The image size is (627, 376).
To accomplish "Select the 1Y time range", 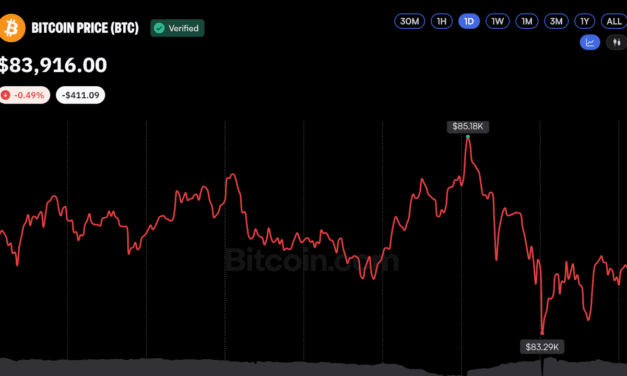I will tap(585, 21).
